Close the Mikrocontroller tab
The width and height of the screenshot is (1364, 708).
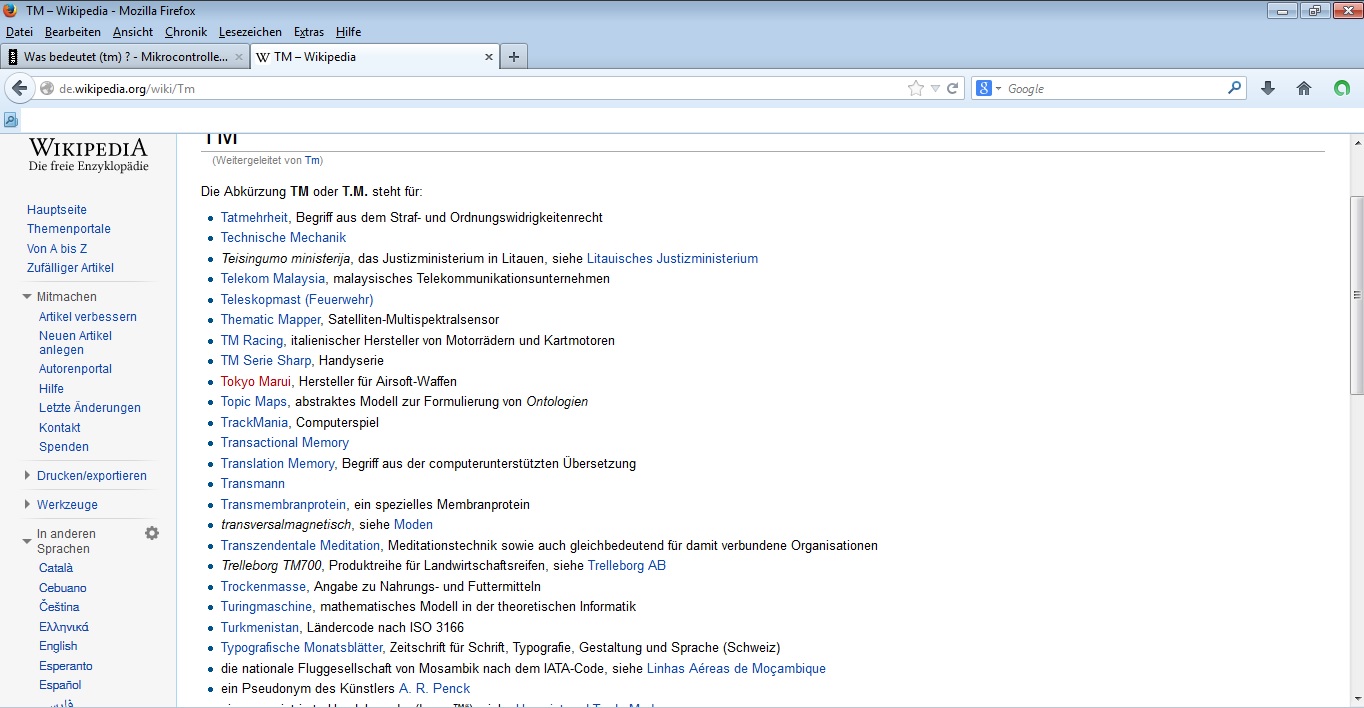[239, 57]
